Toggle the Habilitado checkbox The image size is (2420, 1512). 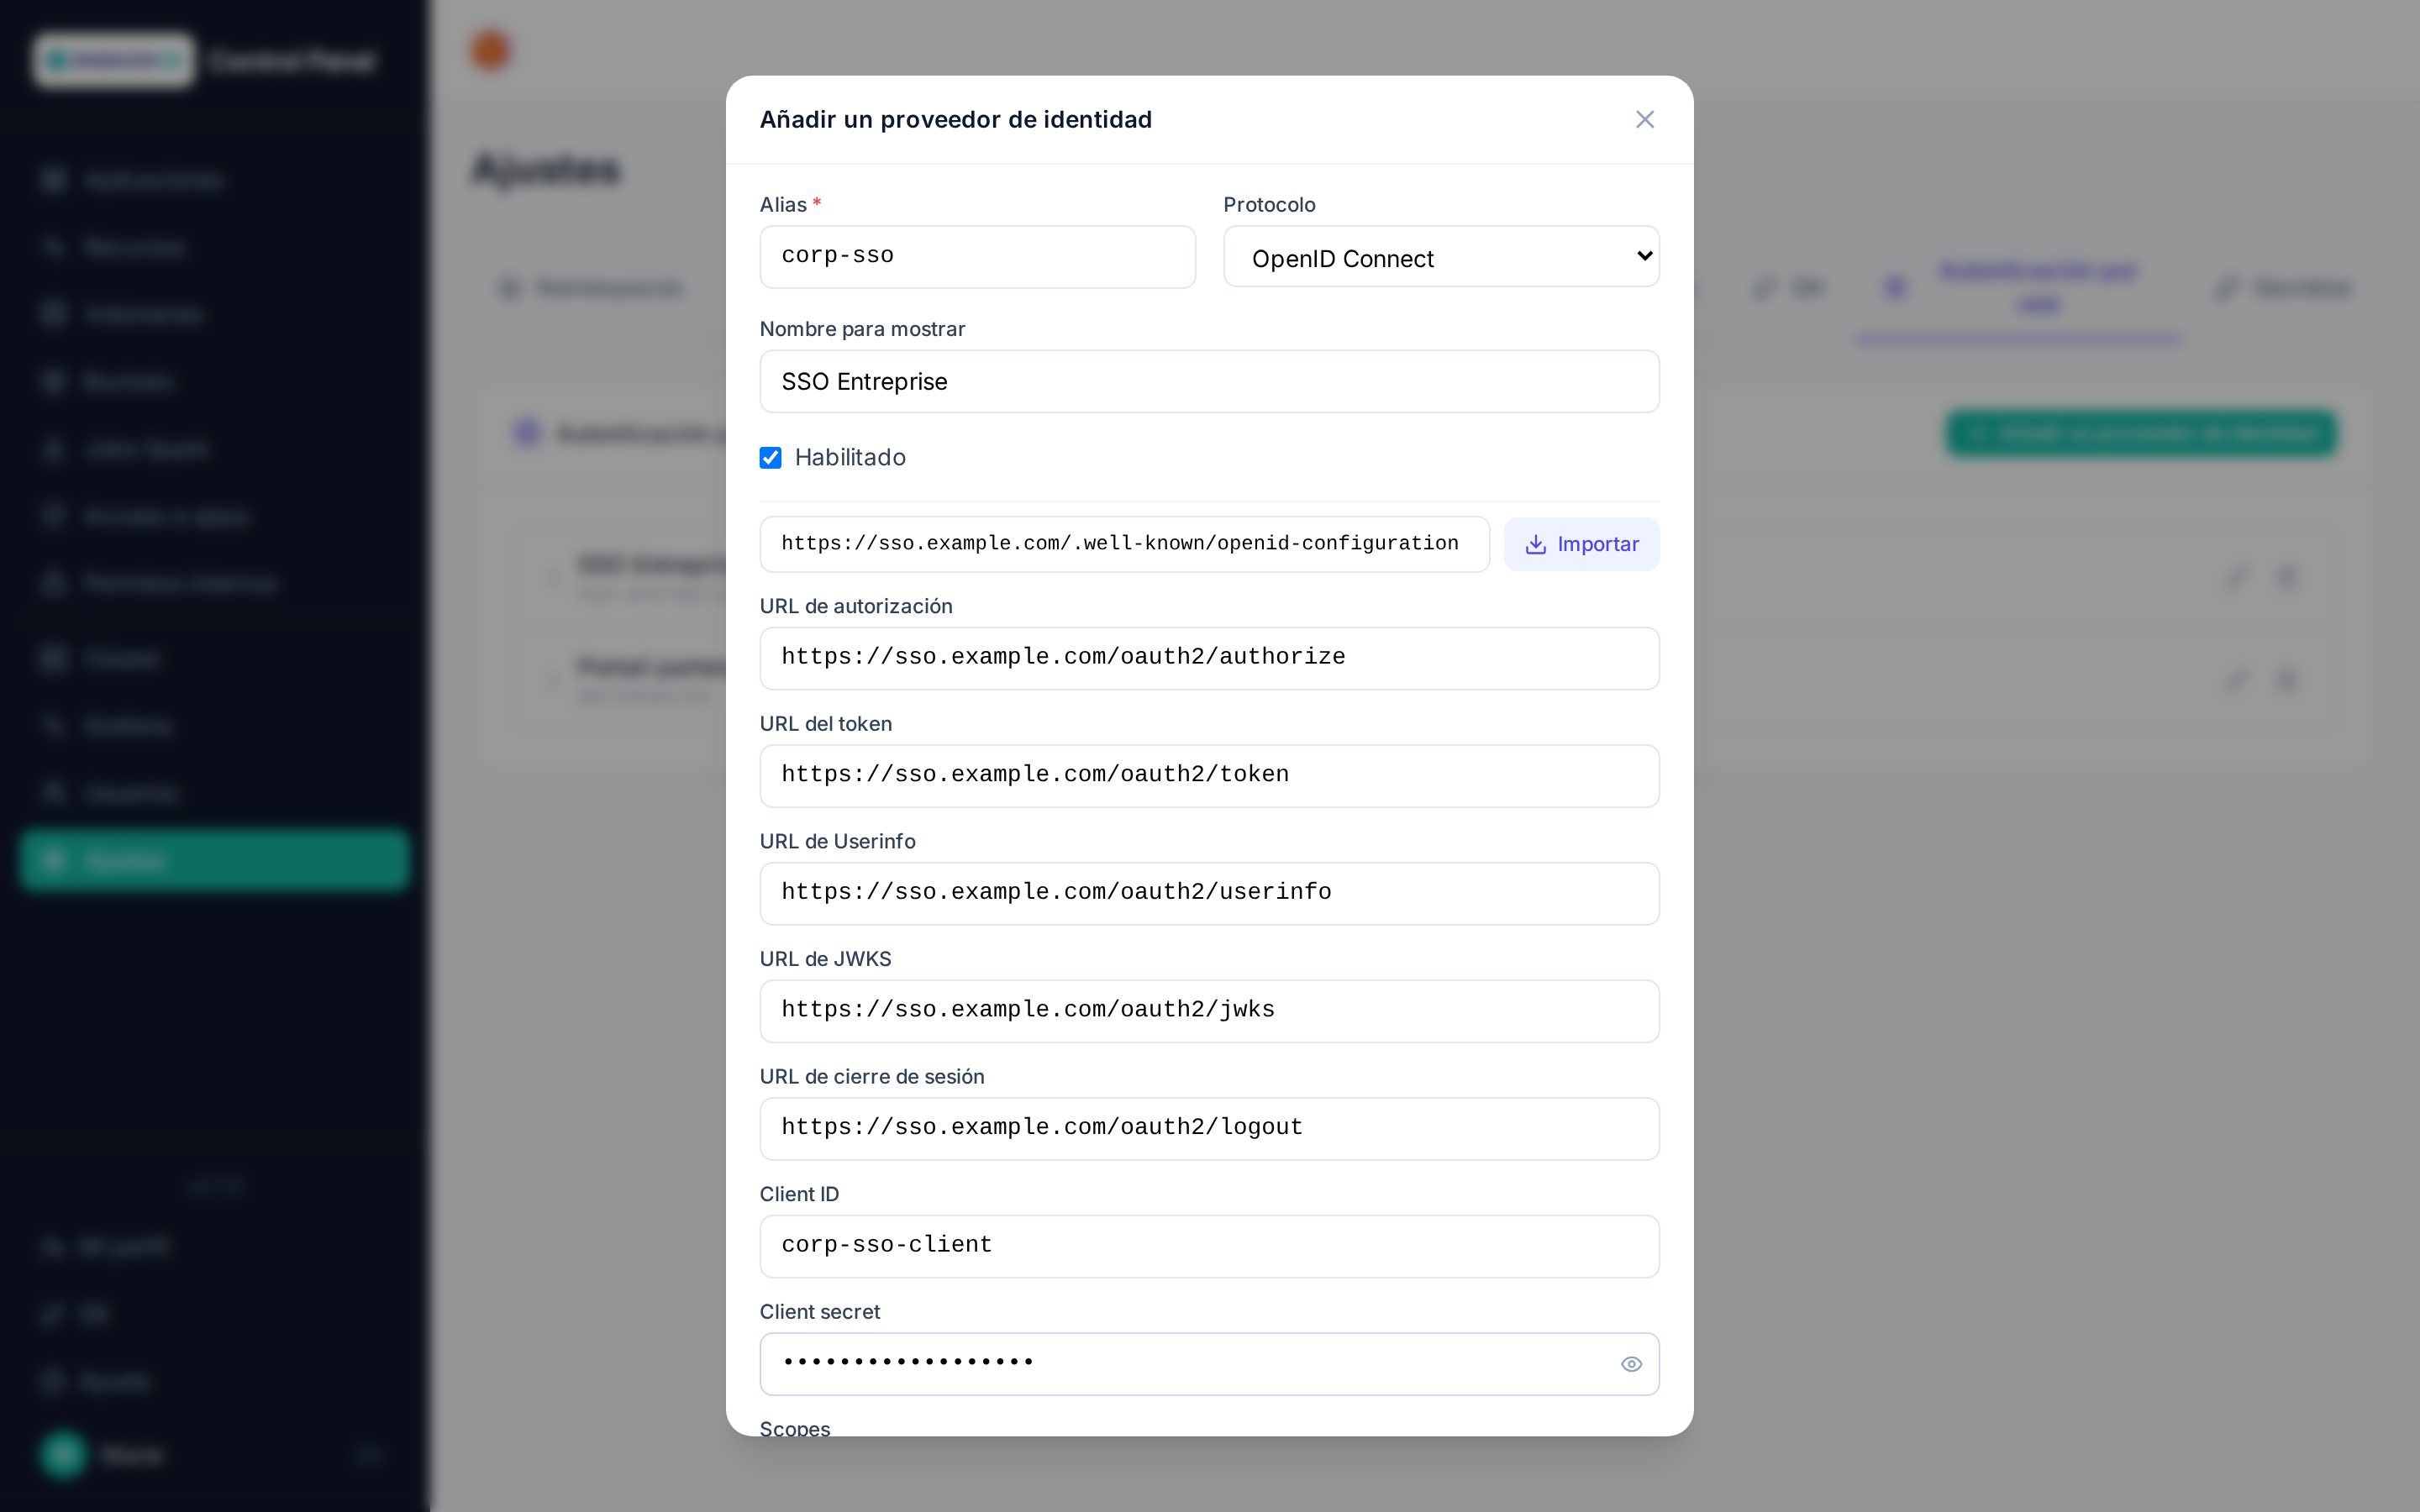click(770, 457)
